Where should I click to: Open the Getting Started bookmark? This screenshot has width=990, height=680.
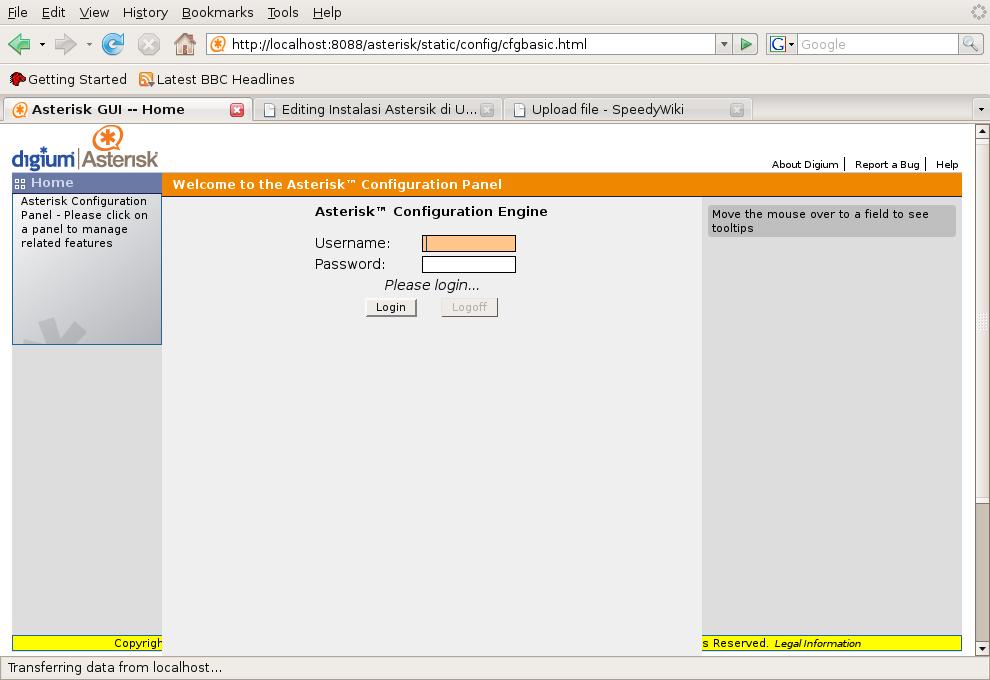tap(68, 79)
